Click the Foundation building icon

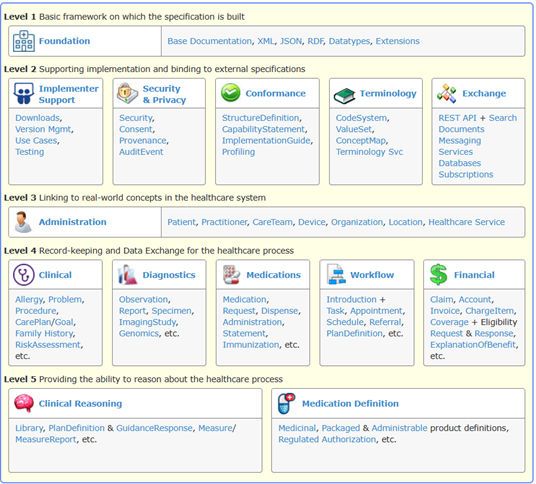(x=24, y=41)
